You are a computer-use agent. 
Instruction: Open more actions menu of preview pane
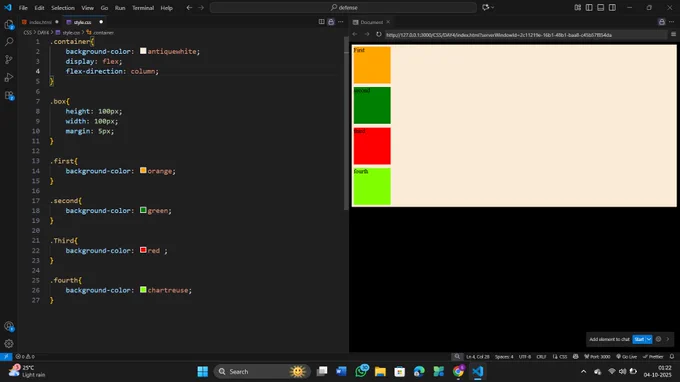point(672,22)
